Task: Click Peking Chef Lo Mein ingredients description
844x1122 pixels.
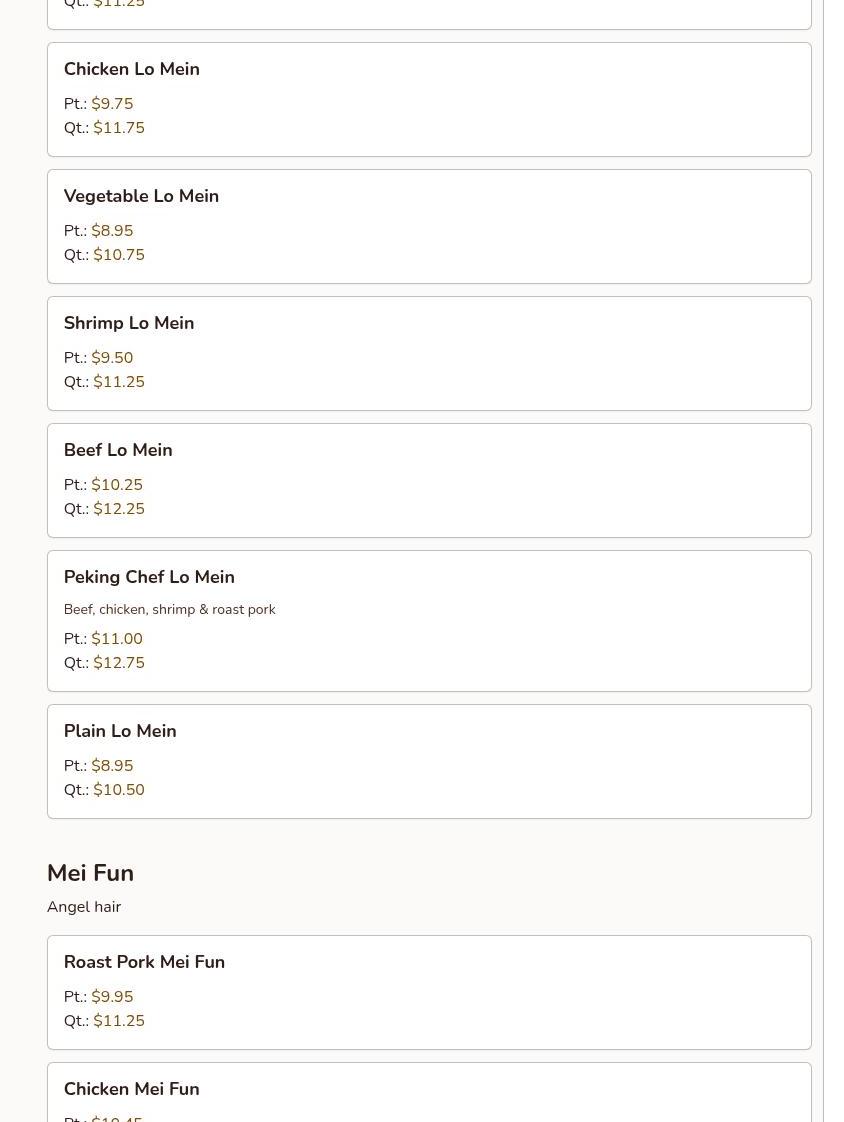Action: click(x=169, y=609)
